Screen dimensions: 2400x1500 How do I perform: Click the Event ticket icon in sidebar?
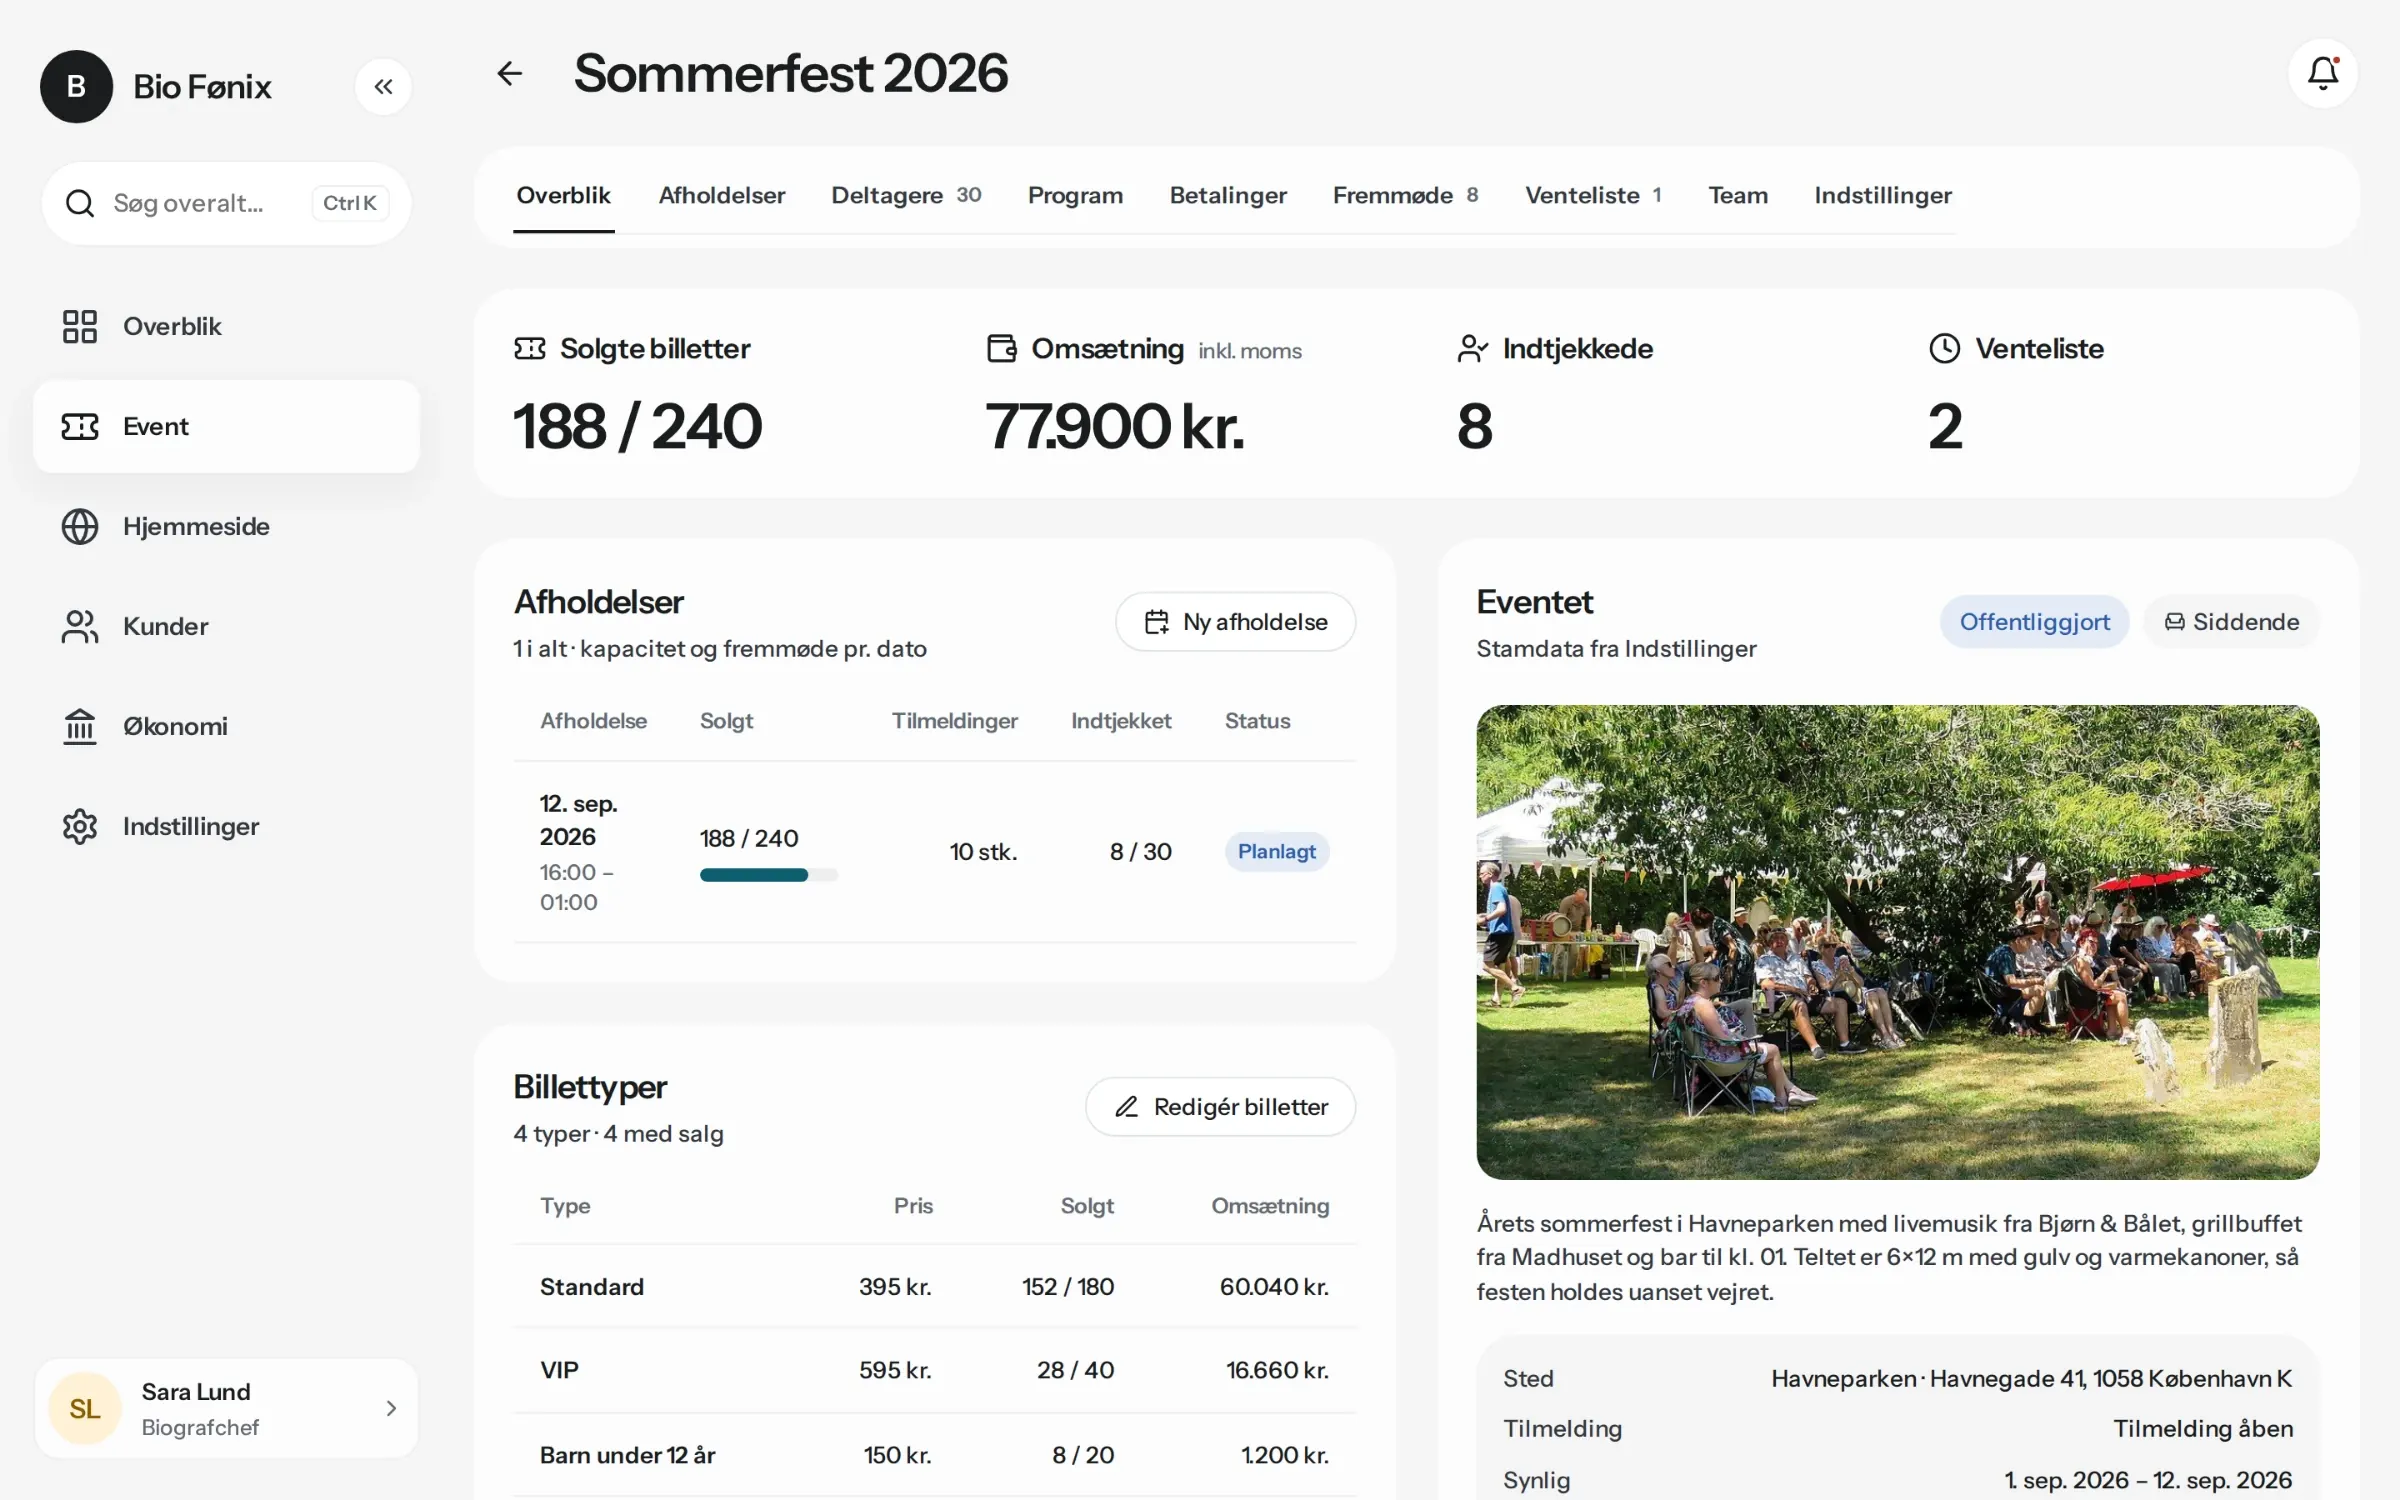tap(80, 426)
